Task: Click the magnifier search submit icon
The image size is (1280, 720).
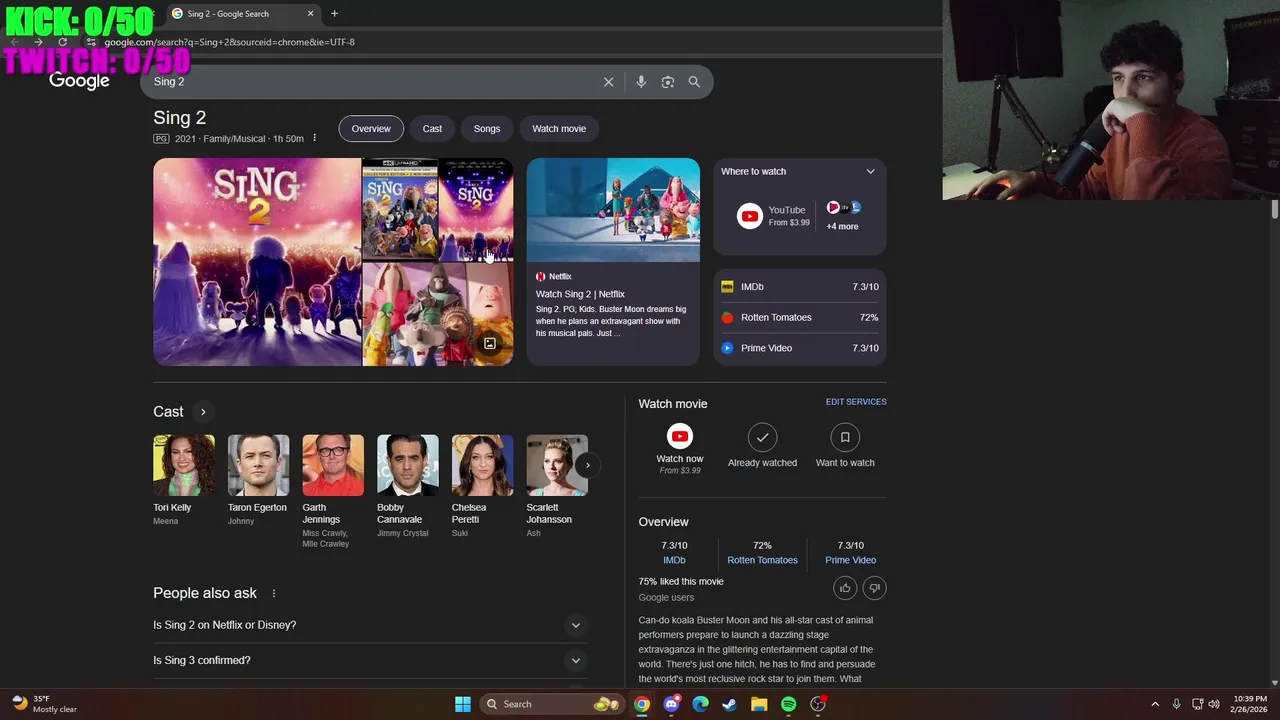Action: pos(694,82)
